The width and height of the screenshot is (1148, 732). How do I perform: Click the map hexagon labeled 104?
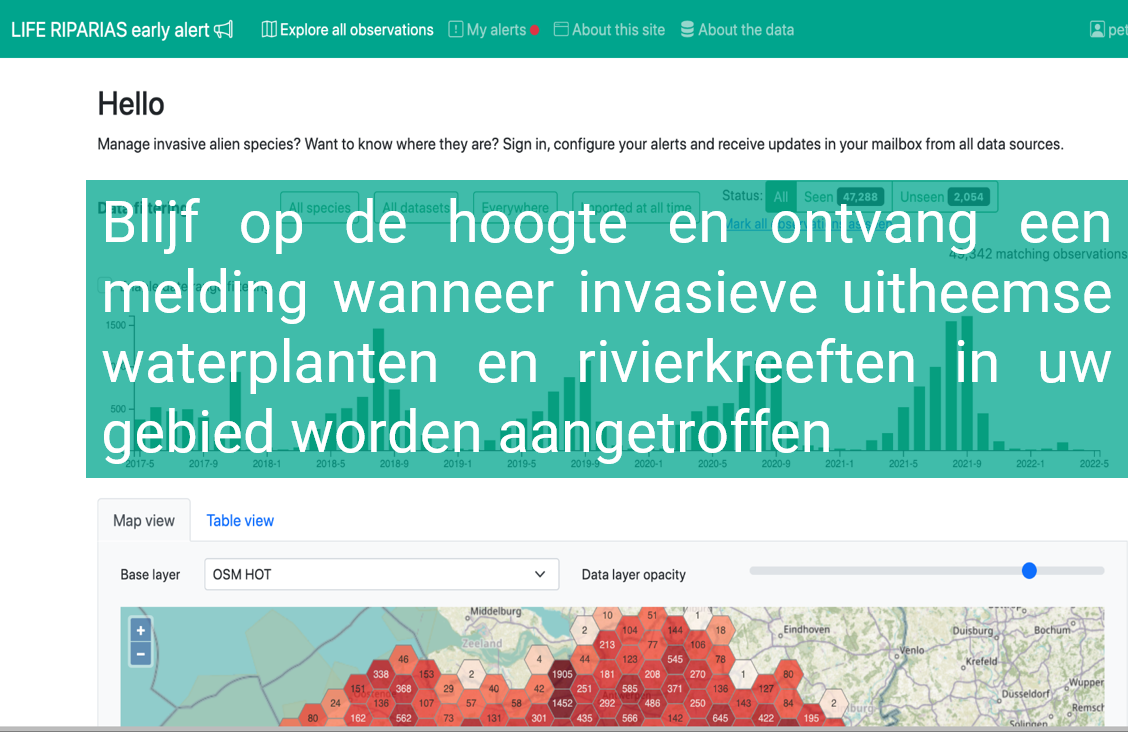point(630,630)
